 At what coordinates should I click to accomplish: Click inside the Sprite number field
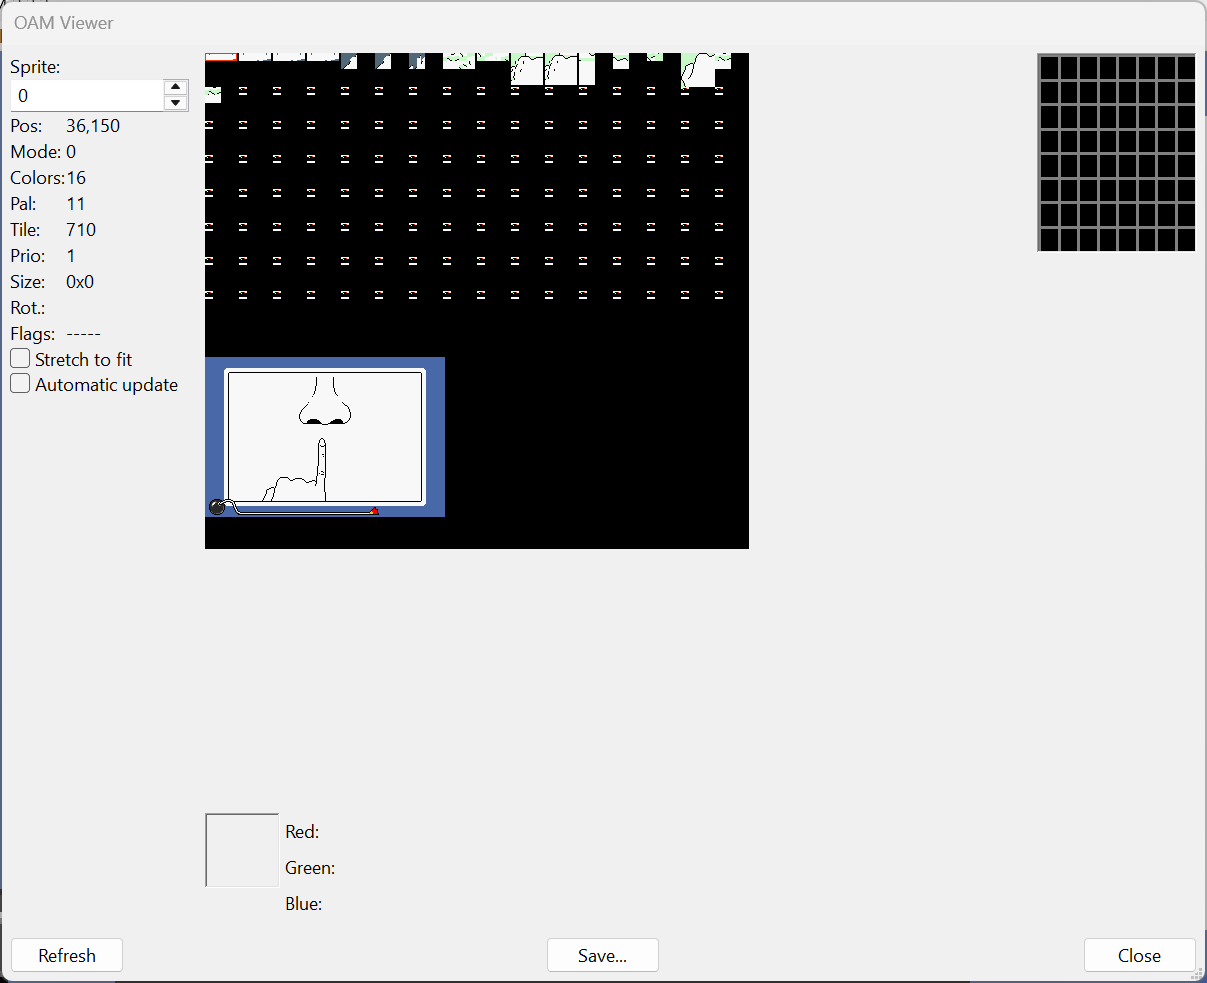(85, 95)
